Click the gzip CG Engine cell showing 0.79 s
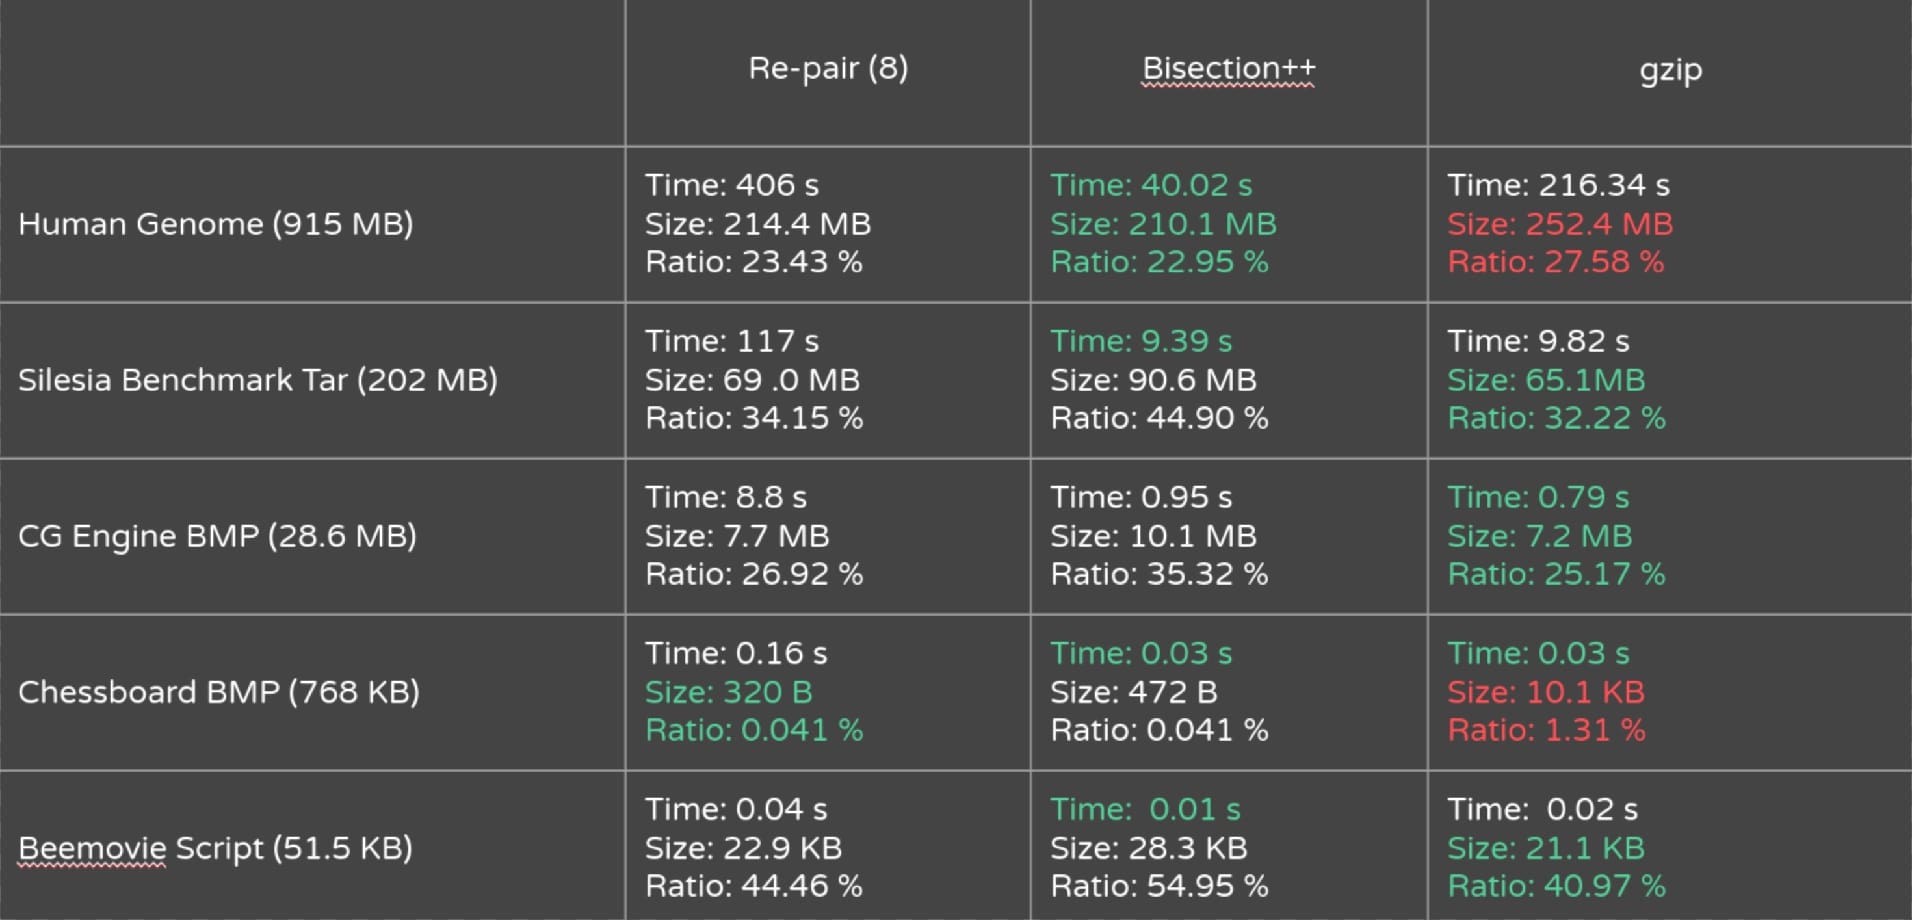Image resolution: width=1912 pixels, height=920 pixels. tap(1670, 536)
